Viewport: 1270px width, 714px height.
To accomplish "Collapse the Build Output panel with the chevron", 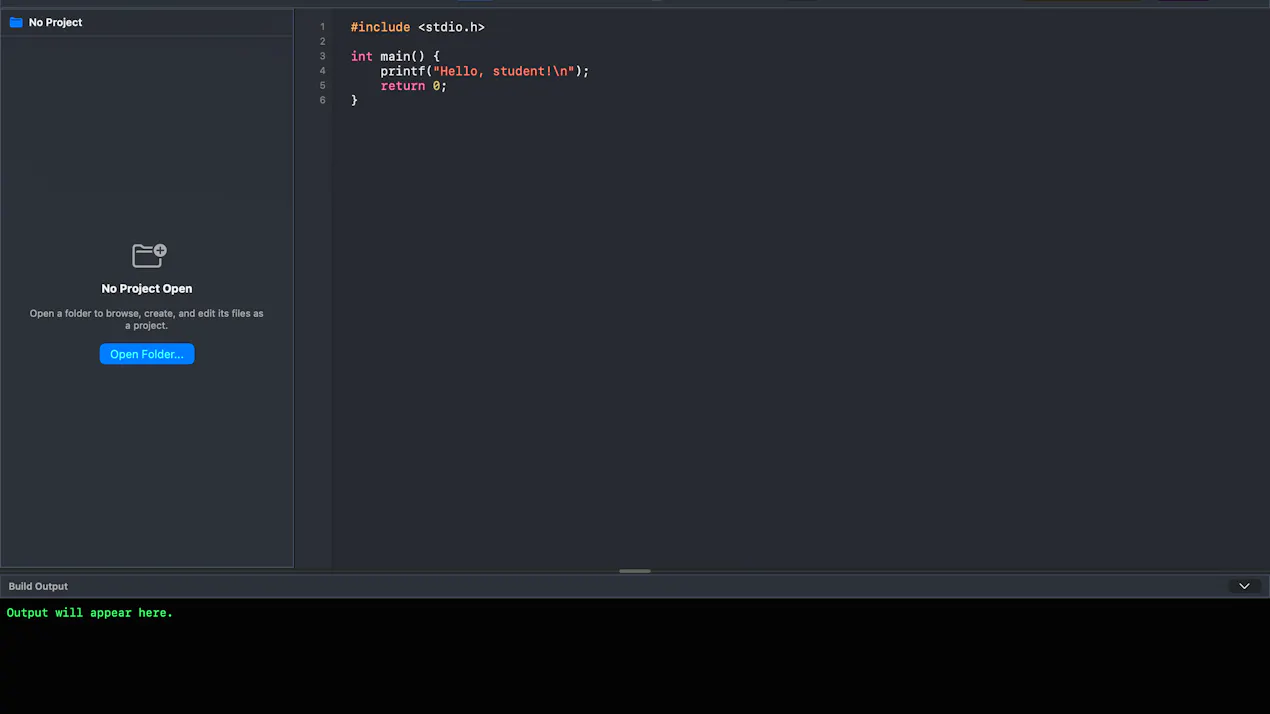I will 1244,586.
